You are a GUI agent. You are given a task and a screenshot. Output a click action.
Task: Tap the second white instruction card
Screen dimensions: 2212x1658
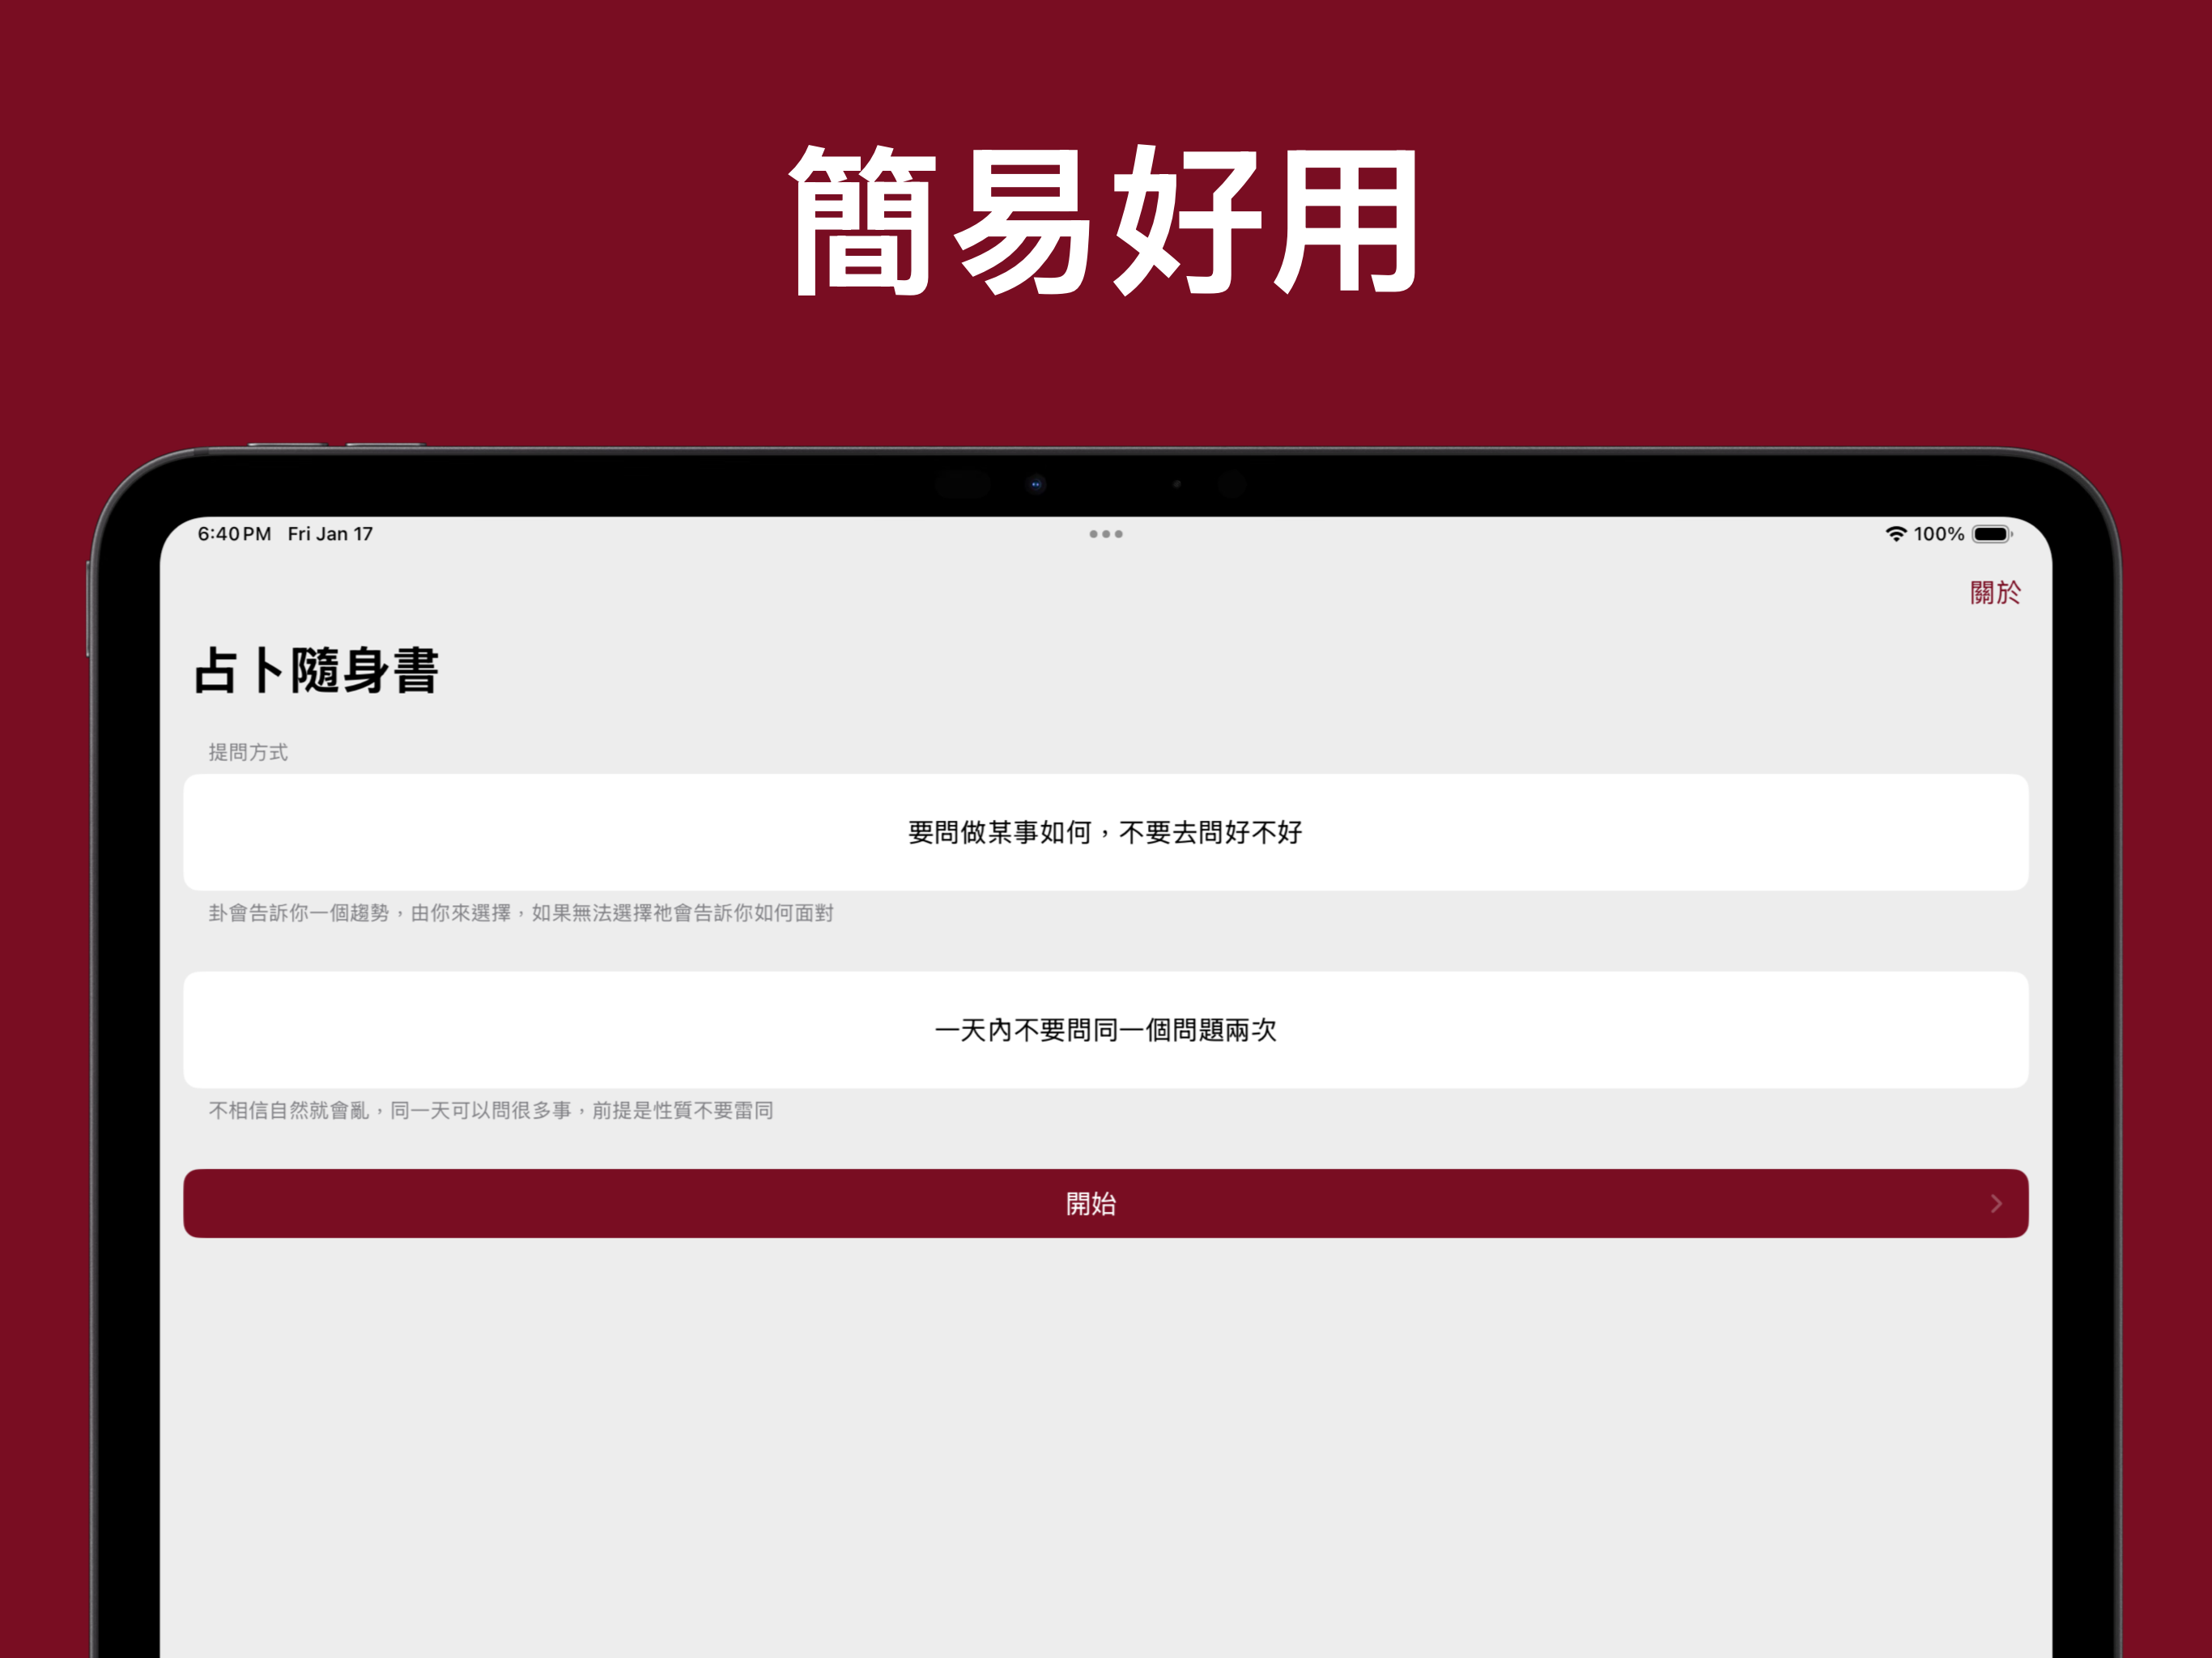coord(1108,1030)
